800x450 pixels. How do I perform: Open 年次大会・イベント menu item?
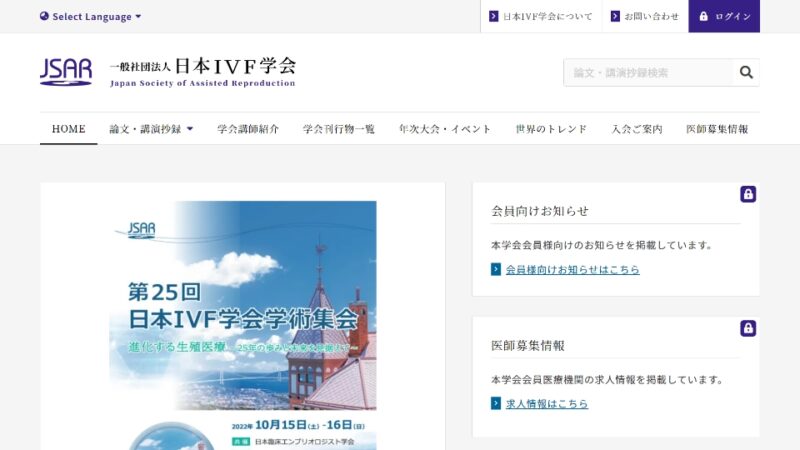coord(445,129)
